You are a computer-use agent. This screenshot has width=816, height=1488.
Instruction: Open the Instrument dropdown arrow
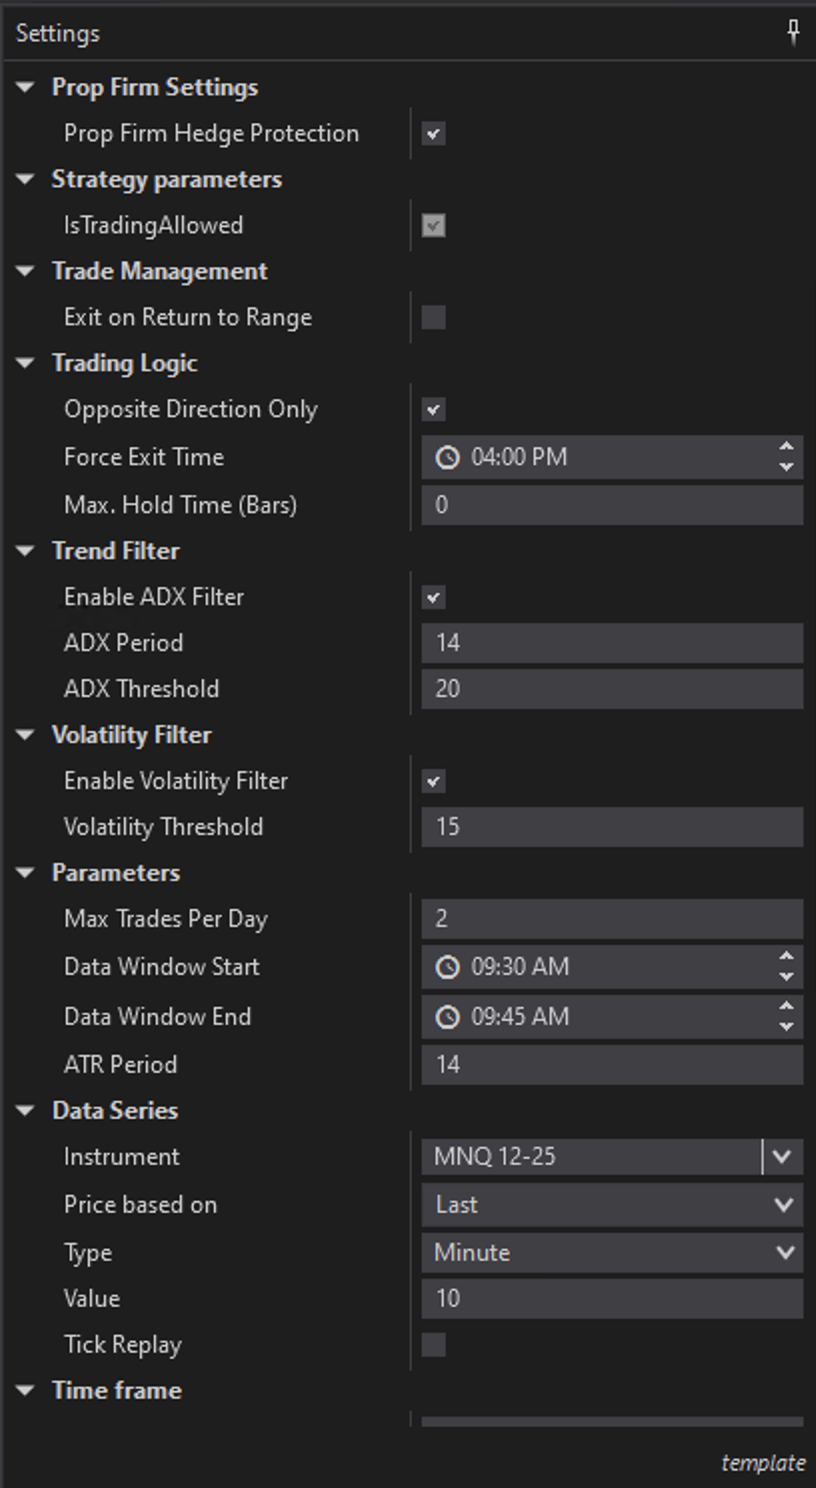click(782, 1157)
